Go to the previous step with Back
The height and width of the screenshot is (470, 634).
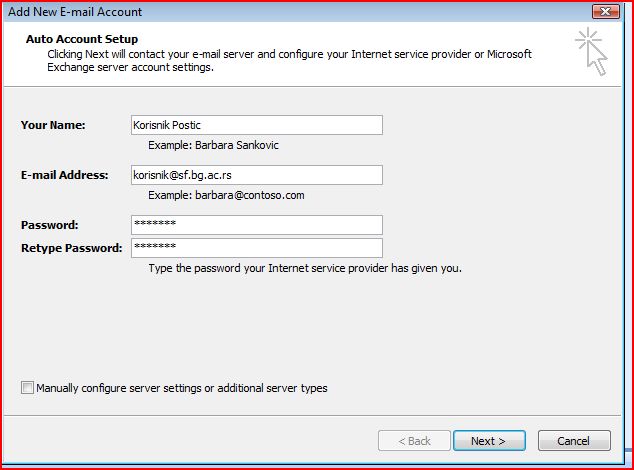(414, 440)
